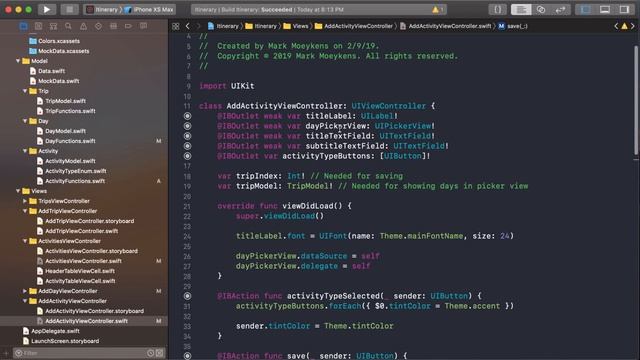Stop the running build

coord(69,9)
